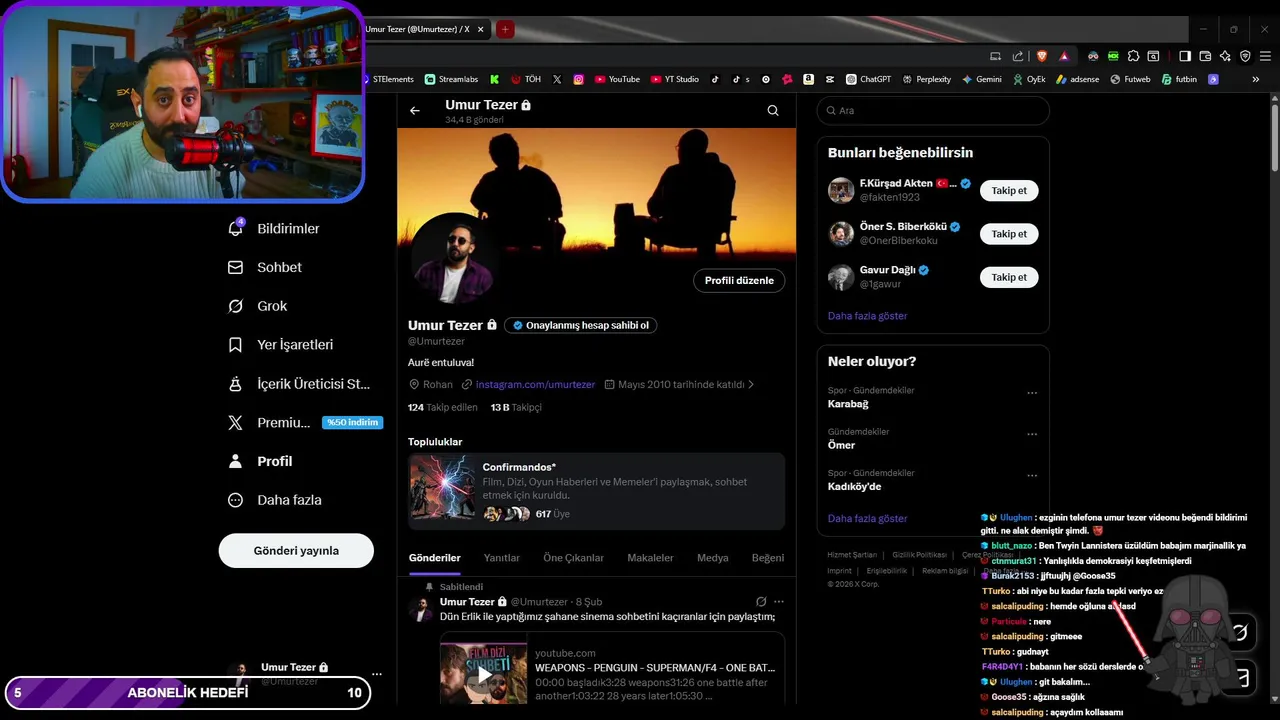
Task: Select the Umur Tezer browser tab
Action: pos(425,29)
